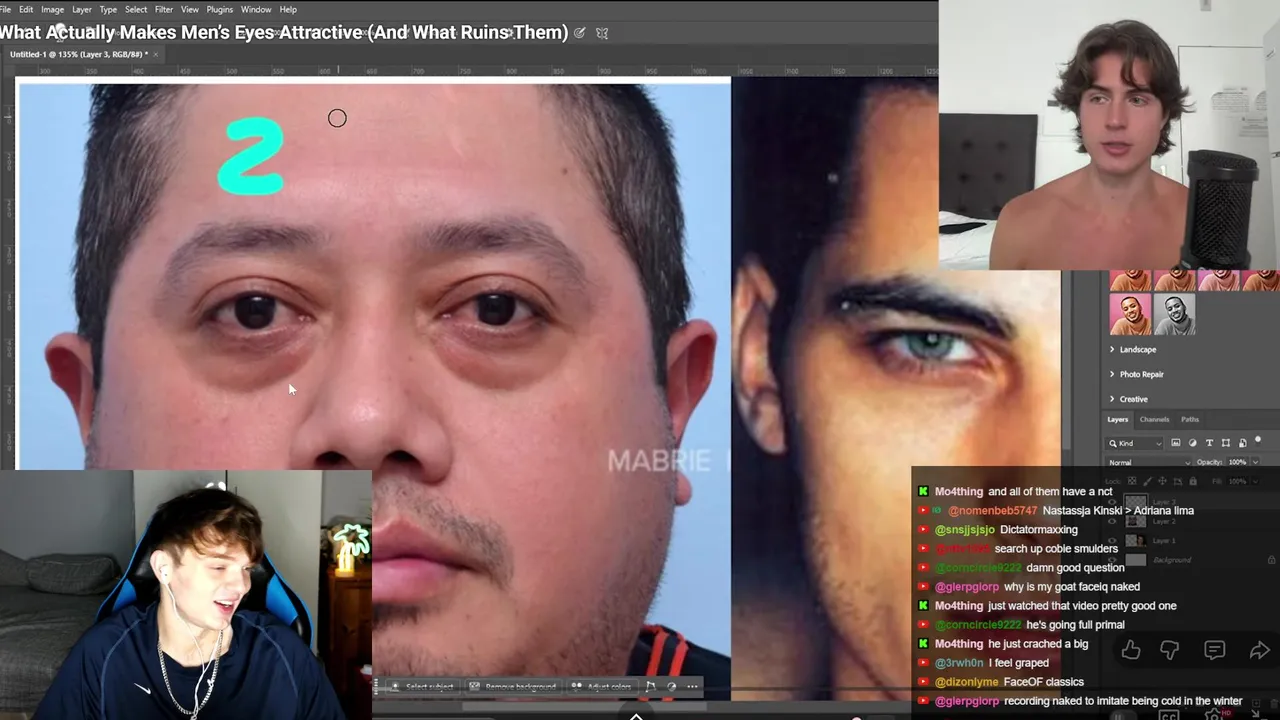Open the Filter menu
1280x720 pixels.
164,9
